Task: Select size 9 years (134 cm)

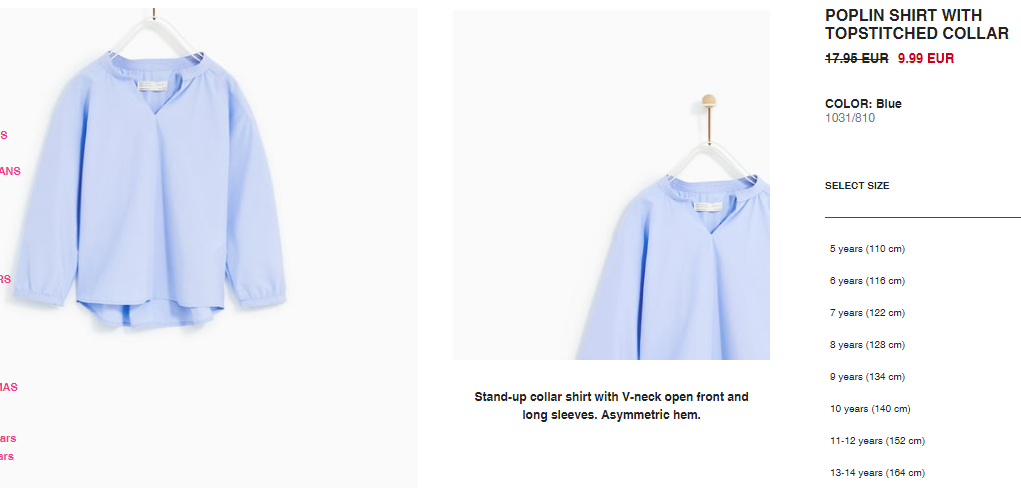Action: (x=867, y=377)
